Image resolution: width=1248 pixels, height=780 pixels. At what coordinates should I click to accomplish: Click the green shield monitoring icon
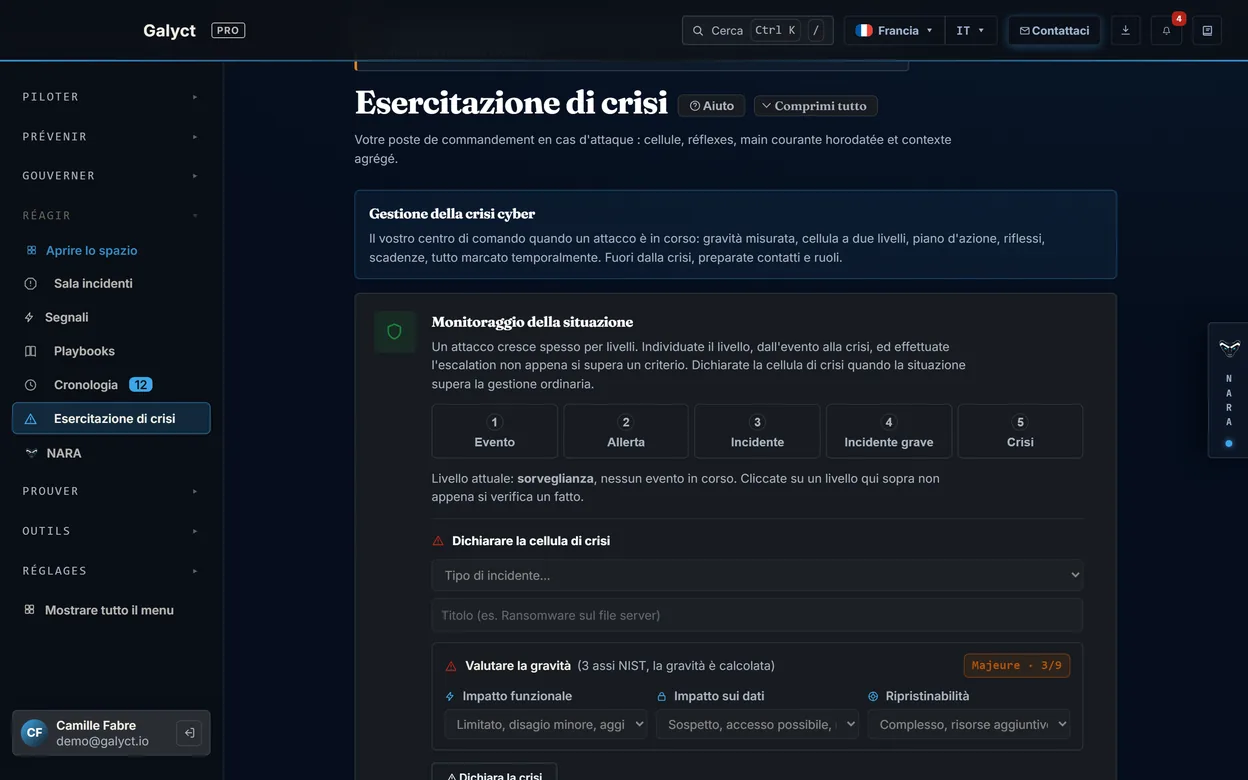pos(394,332)
